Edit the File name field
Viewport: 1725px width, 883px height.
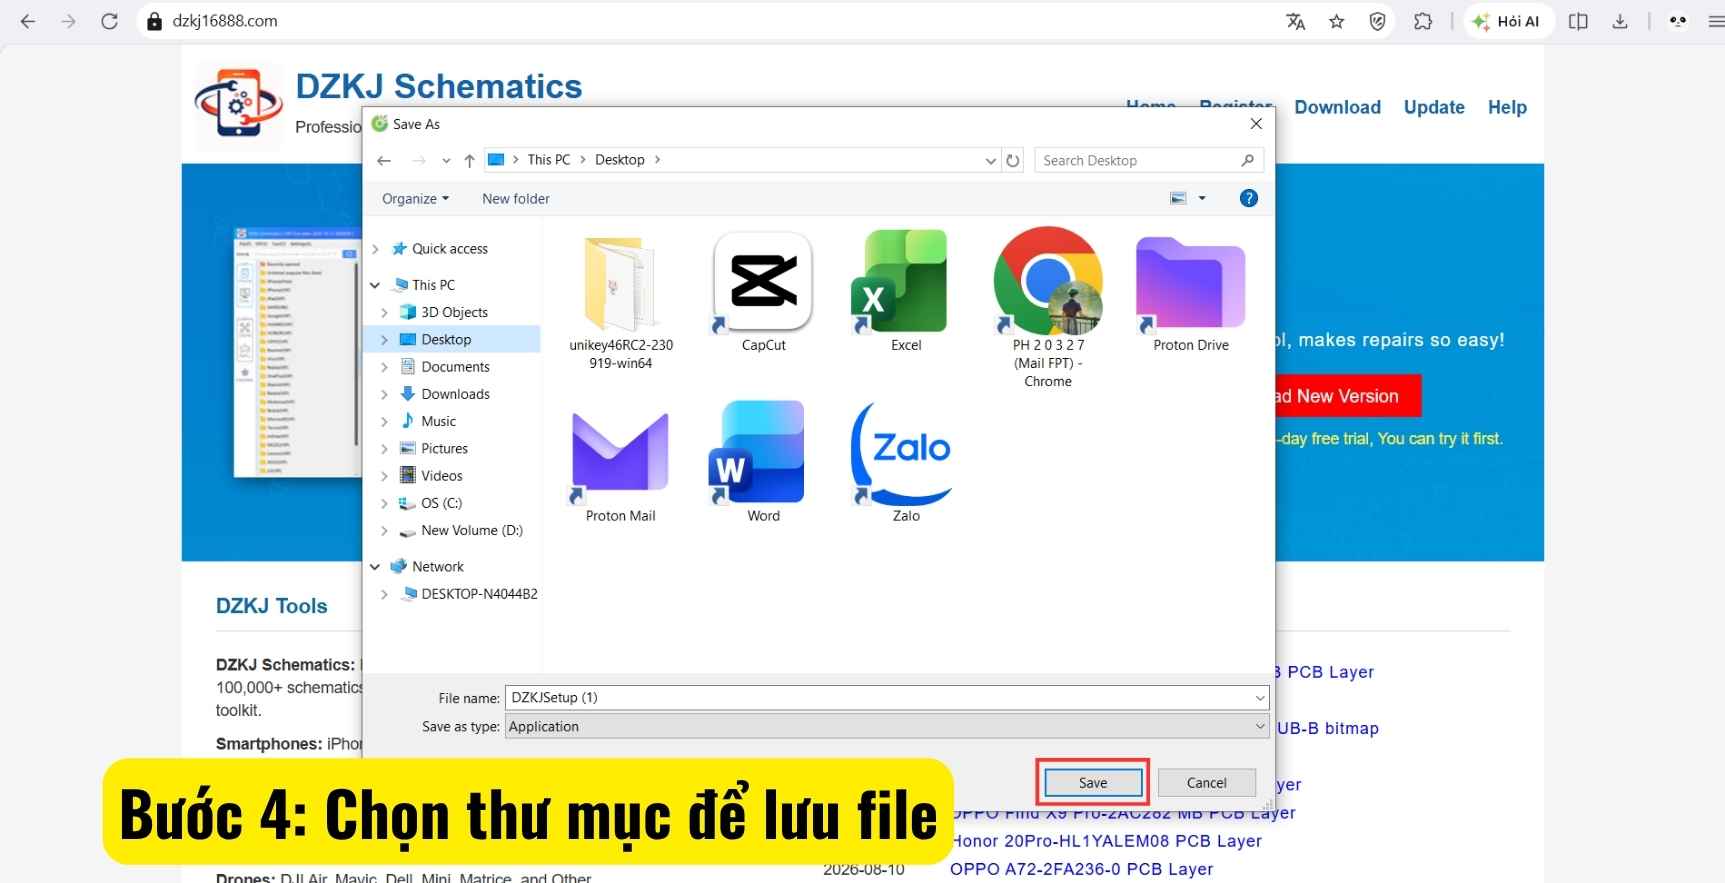(887, 698)
